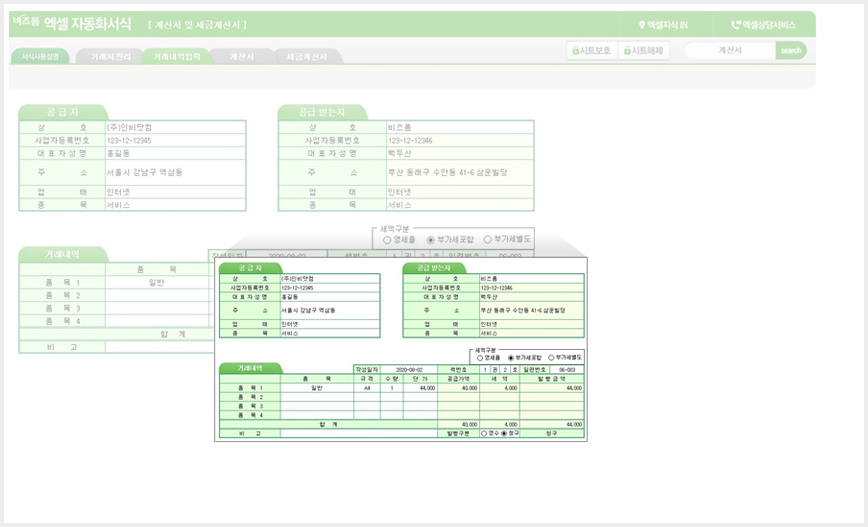Click 홍길동 on the background sheet
This screenshot has width=868, height=527.
tap(175, 153)
